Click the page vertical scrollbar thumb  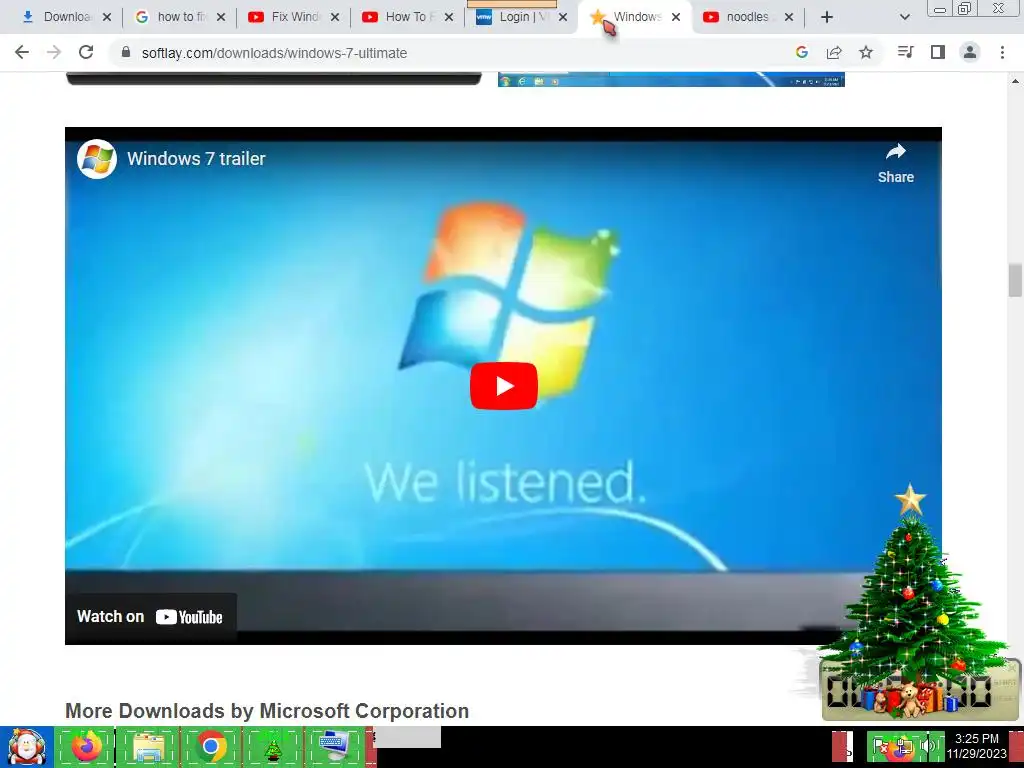1015,280
